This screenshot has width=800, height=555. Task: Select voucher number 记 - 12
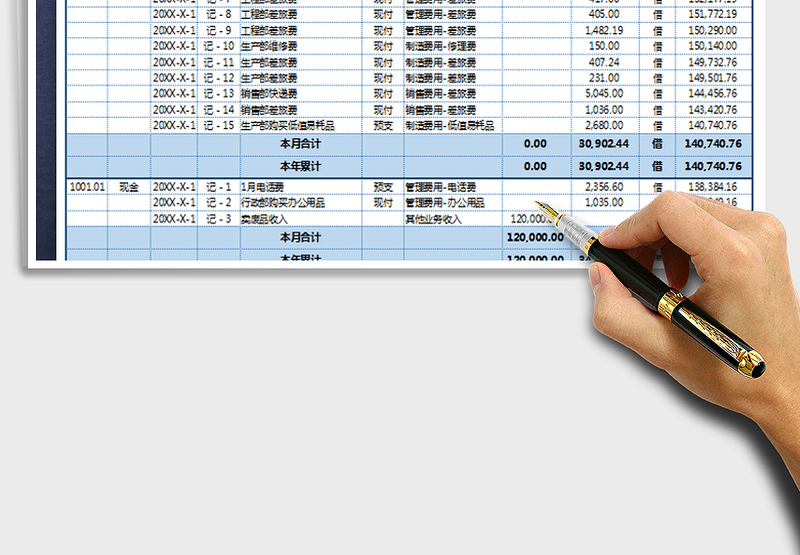[218, 78]
